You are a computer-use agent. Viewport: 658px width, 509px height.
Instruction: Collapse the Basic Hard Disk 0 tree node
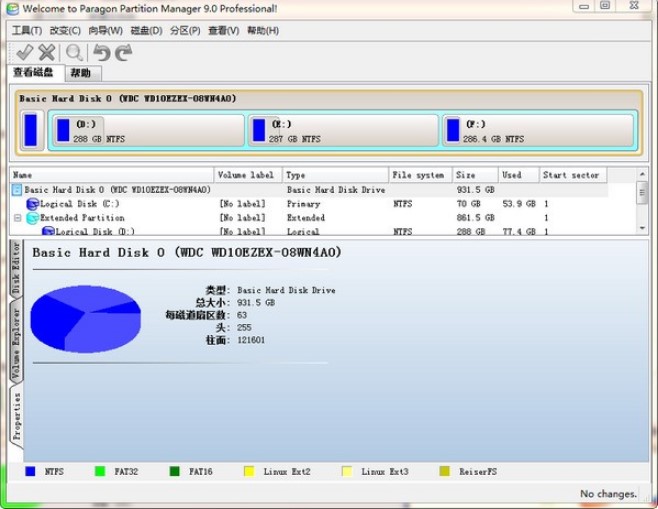(x=16, y=190)
